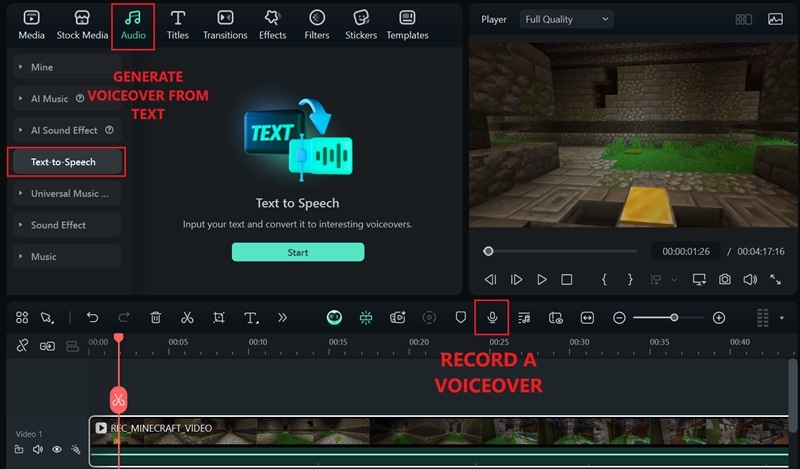Screen dimensions: 800x469
Task: Expand the Mine category
Action: 67,67
